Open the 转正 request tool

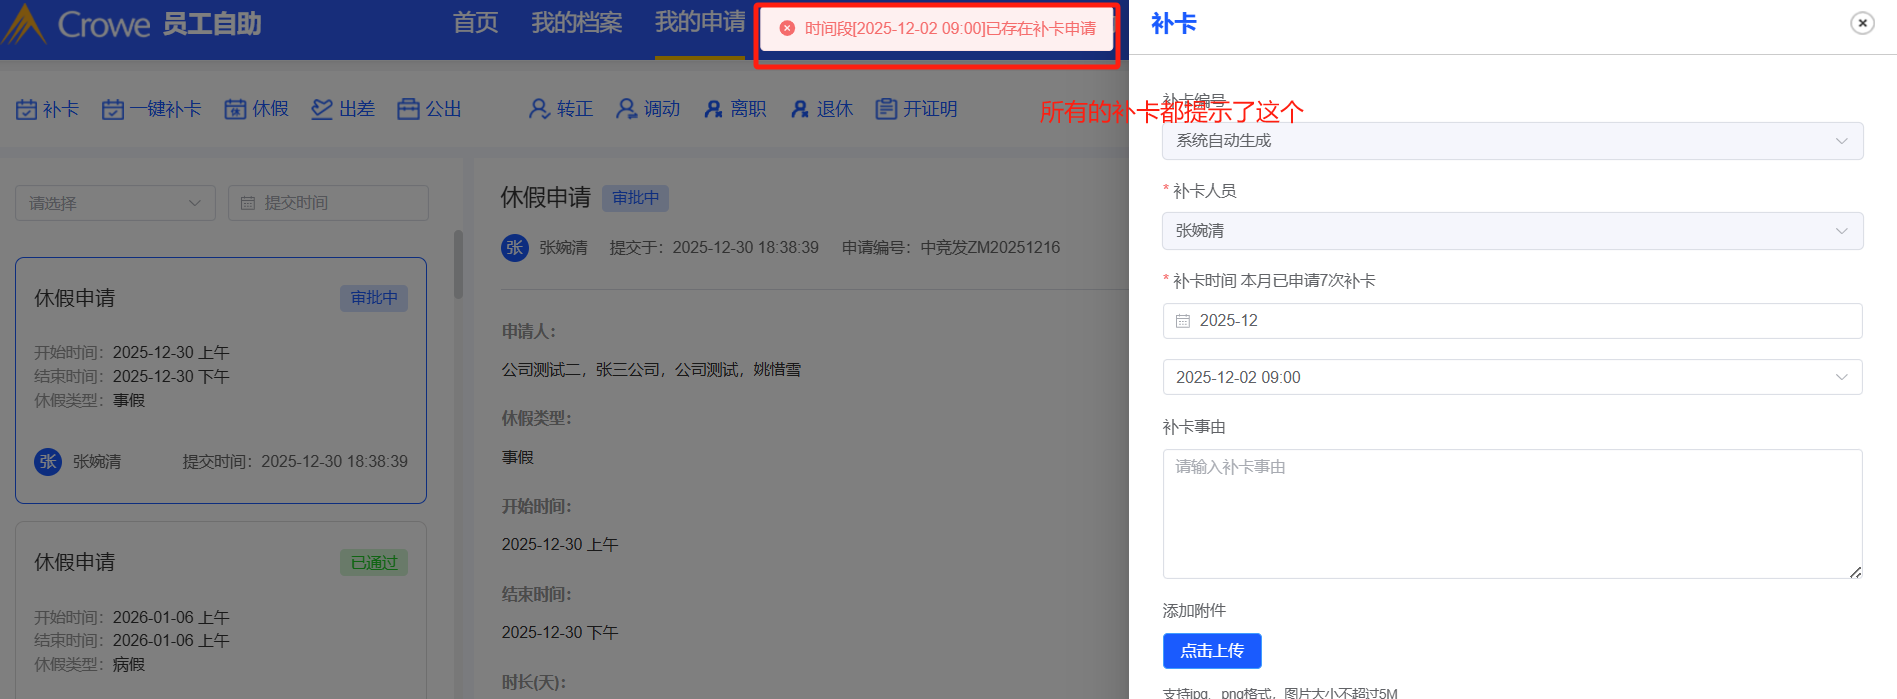[x=561, y=109]
